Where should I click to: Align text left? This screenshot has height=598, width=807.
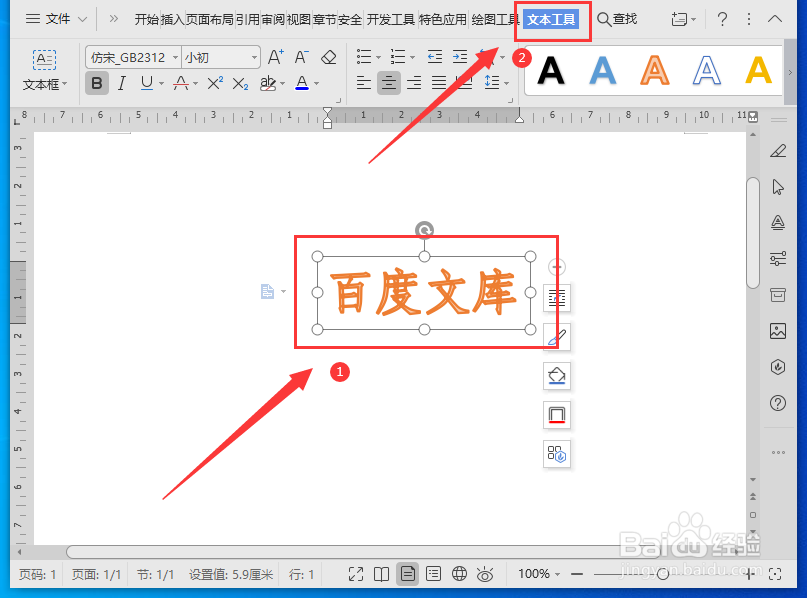click(x=364, y=82)
